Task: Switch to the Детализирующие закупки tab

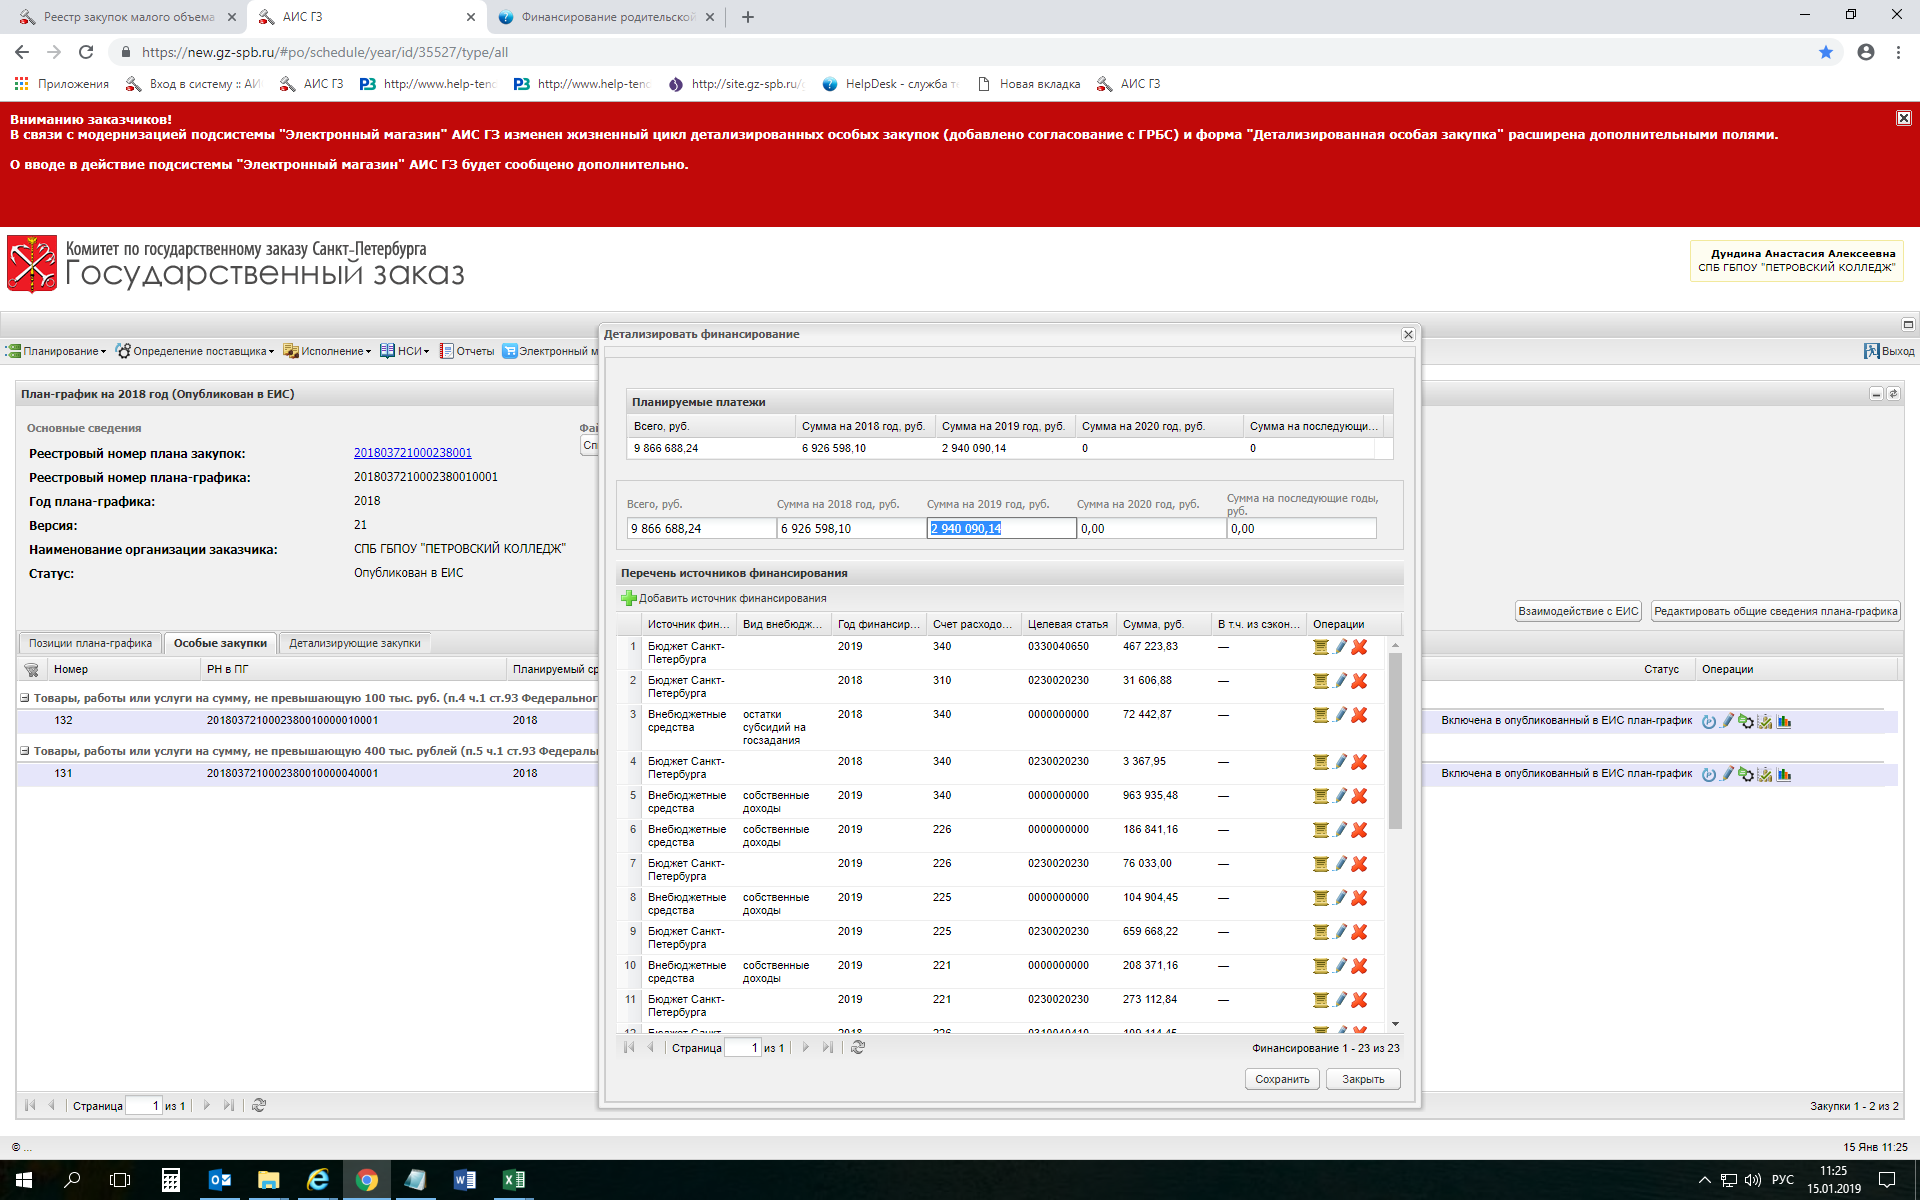Action: tap(354, 643)
